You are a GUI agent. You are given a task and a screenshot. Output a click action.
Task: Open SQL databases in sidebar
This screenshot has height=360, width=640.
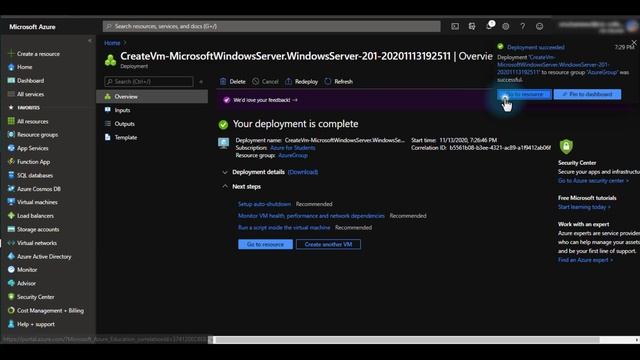tap(35, 175)
